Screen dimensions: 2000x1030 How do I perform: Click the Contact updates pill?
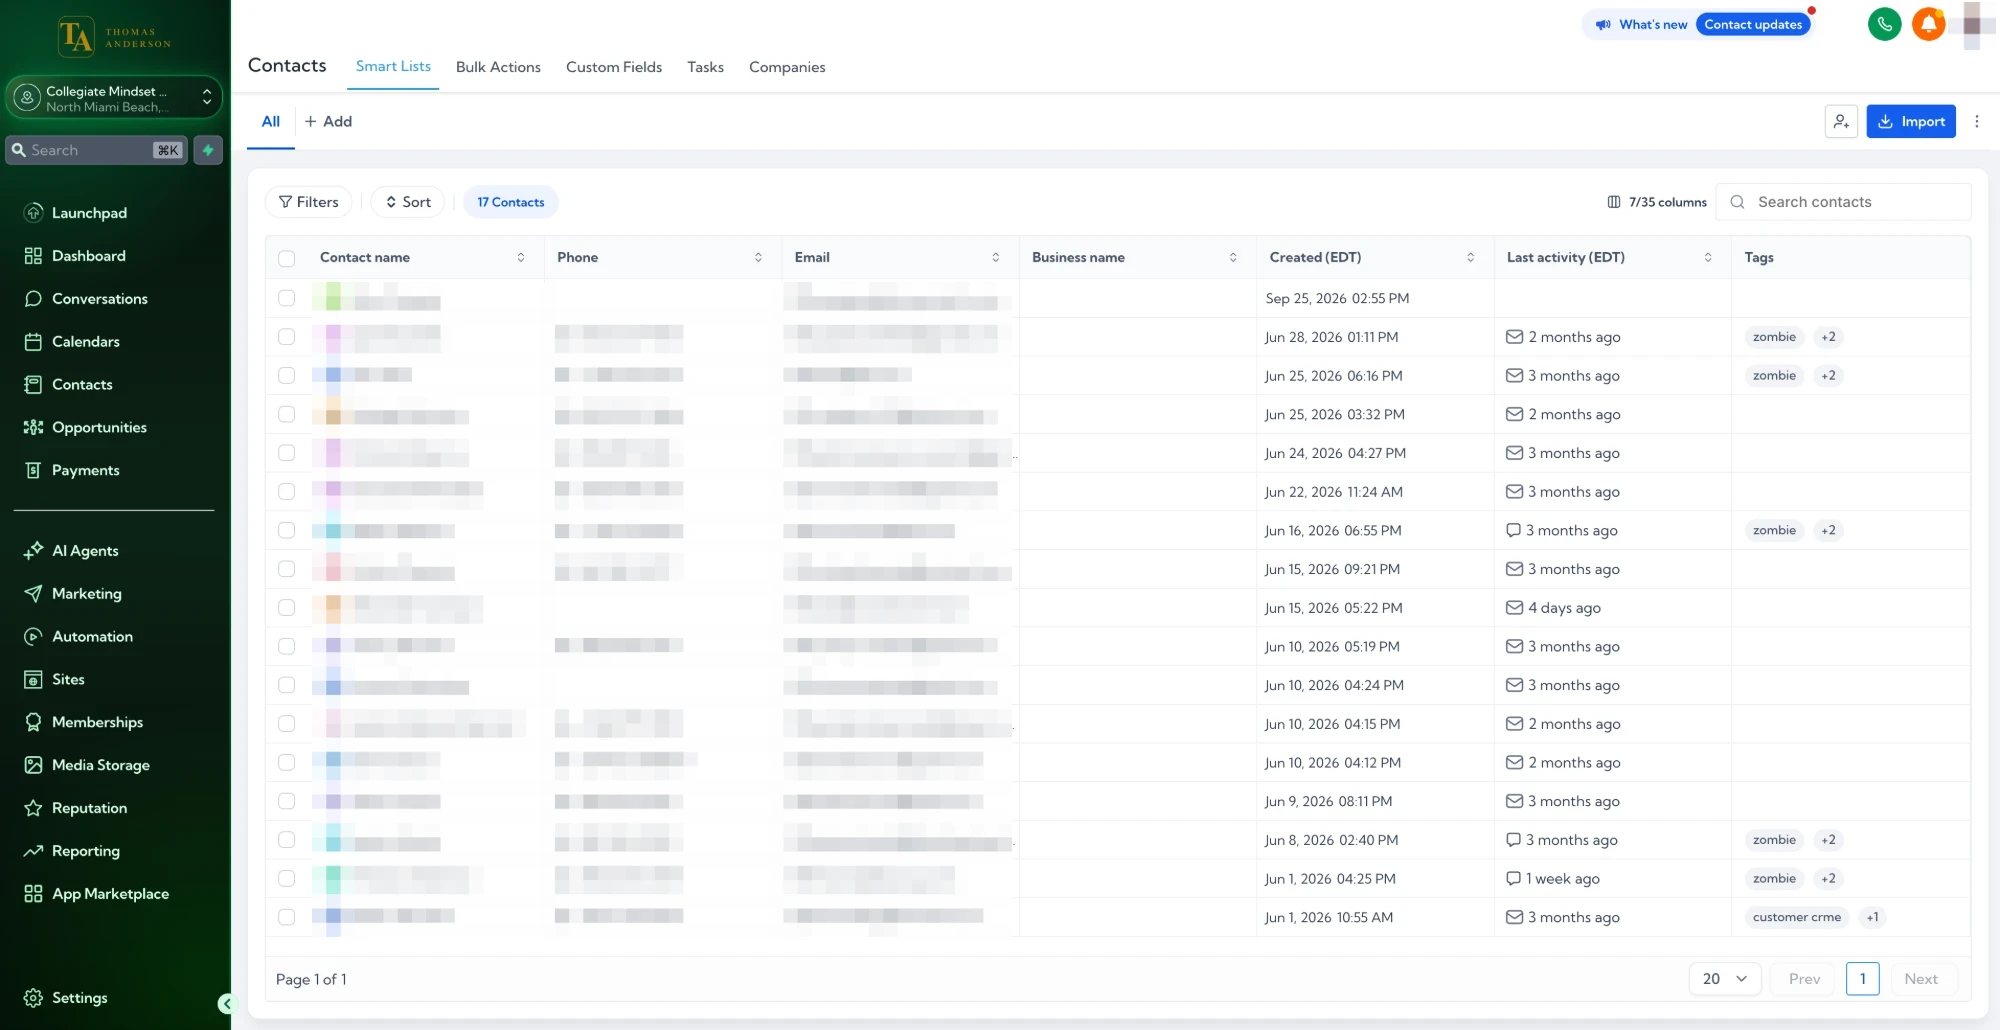[1753, 25]
